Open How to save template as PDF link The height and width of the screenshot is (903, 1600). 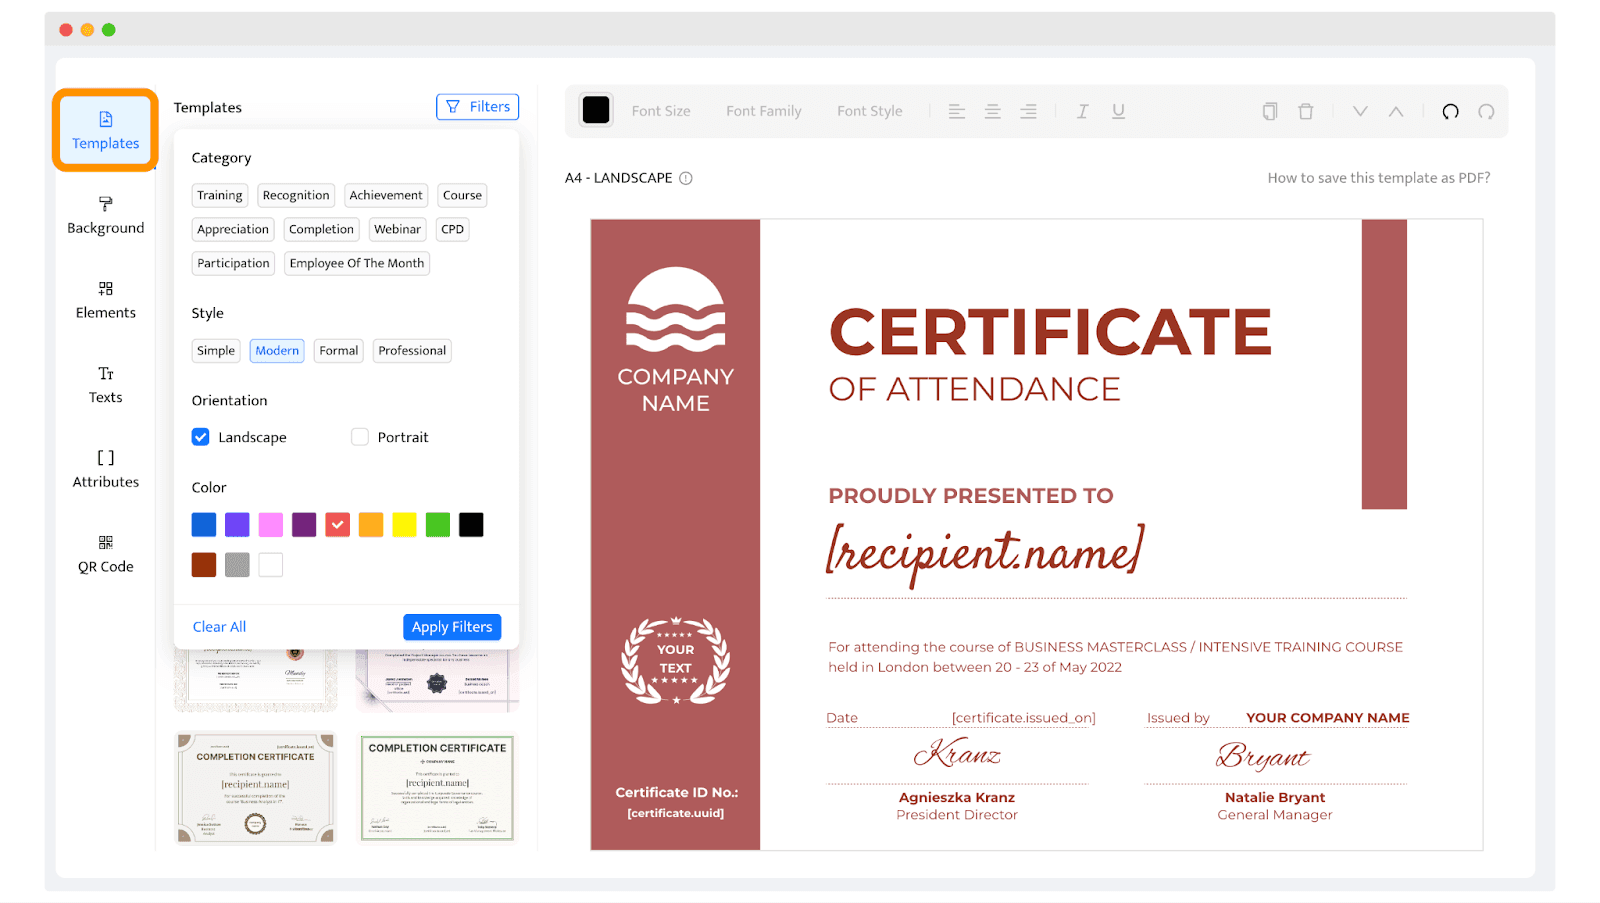1379,178
